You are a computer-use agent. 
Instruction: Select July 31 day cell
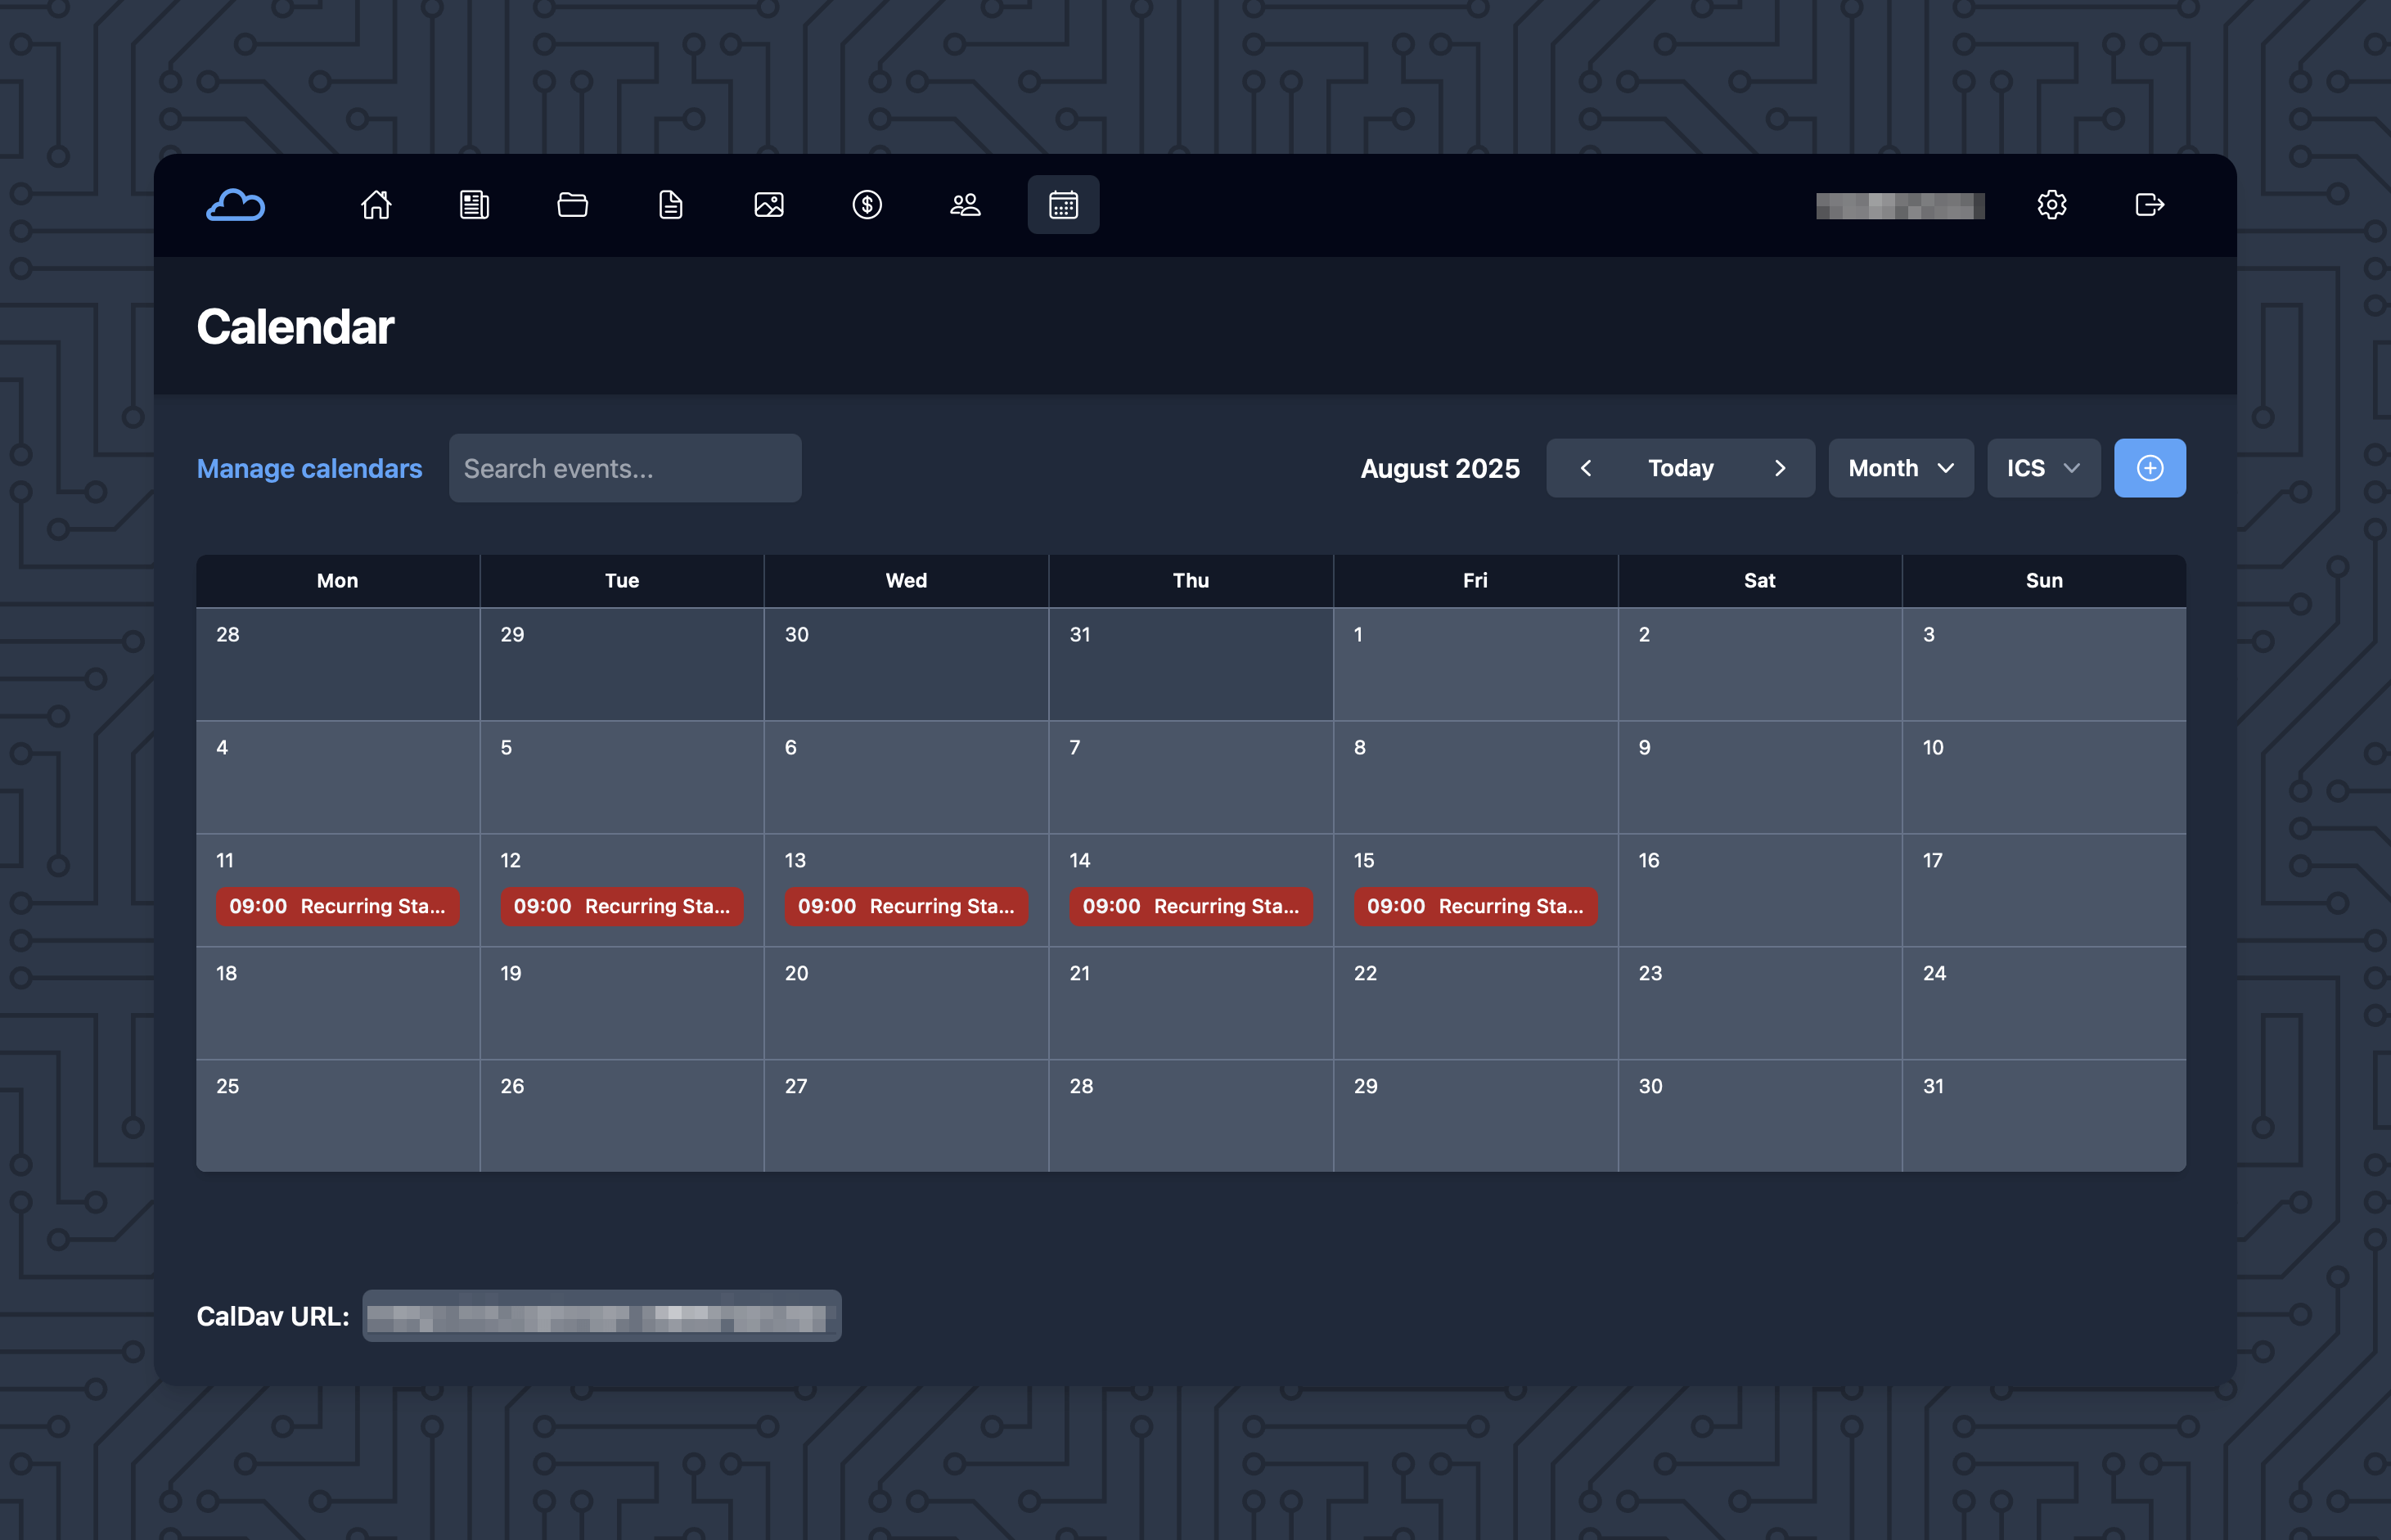[x=1190, y=664]
